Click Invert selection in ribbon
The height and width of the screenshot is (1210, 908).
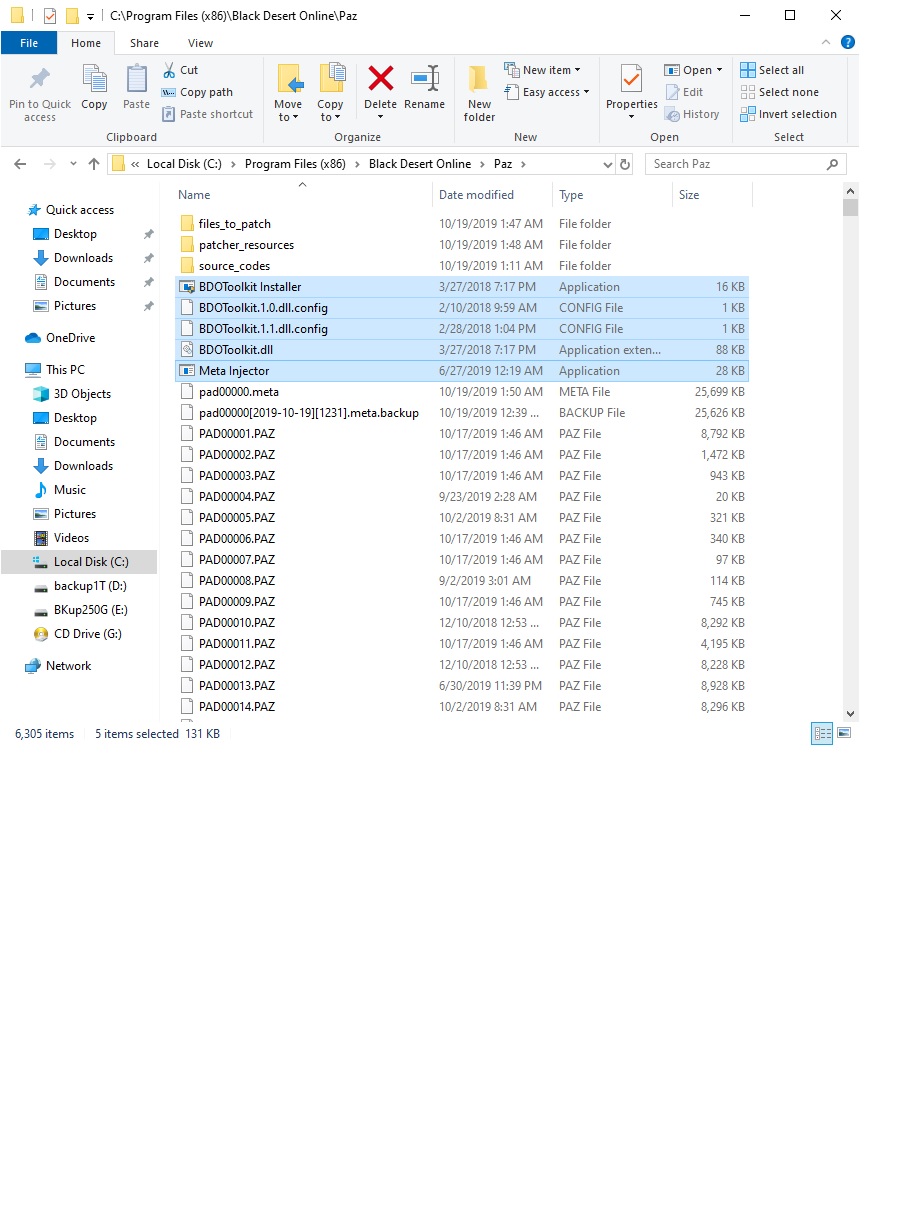coord(789,114)
